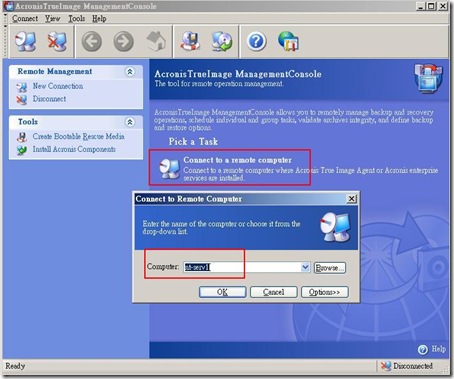This screenshot has width=454, height=379.
Task: Click the Ready status bar text
Action: tap(15, 366)
